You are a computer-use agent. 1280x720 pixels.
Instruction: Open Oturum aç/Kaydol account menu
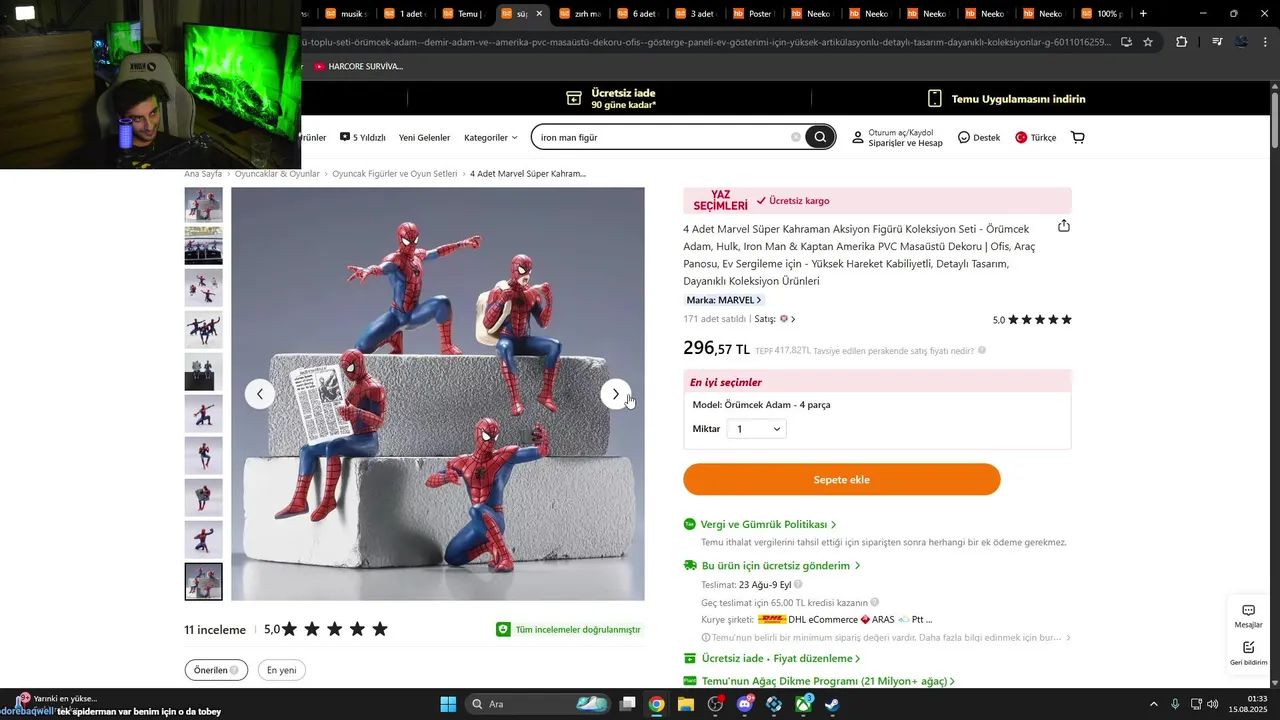(x=897, y=137)
